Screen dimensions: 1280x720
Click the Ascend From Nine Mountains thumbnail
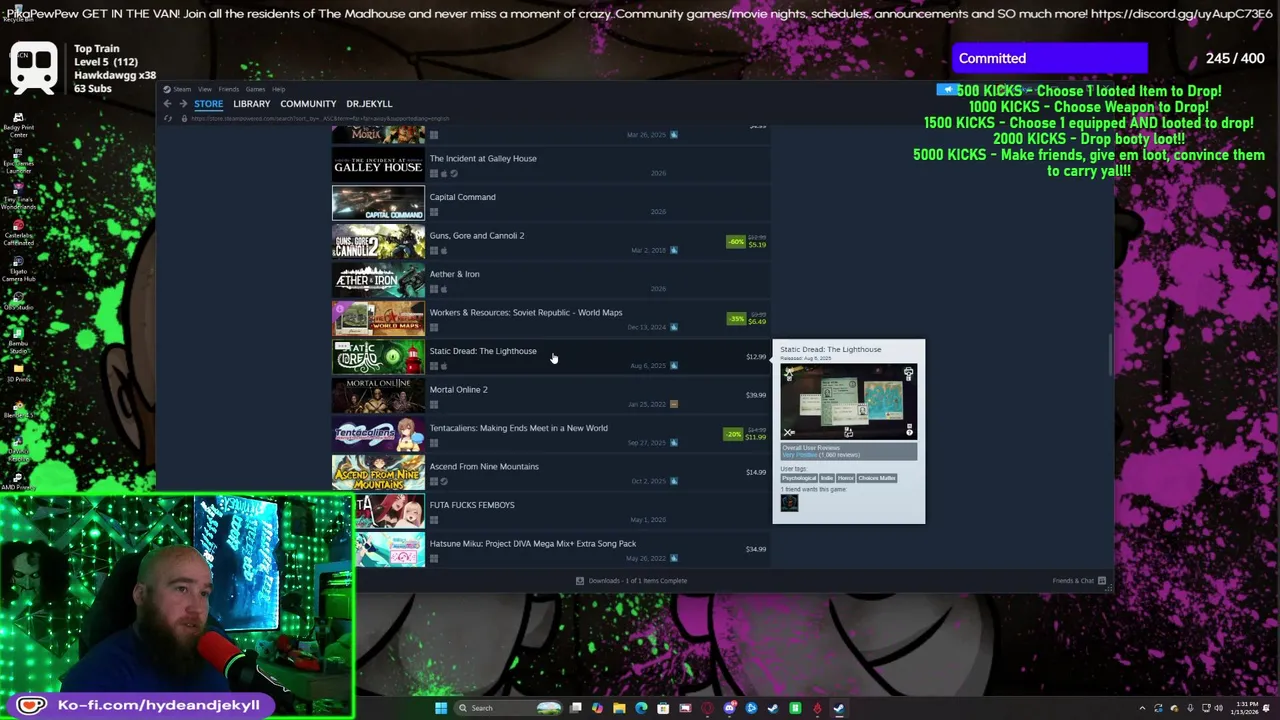378,473
